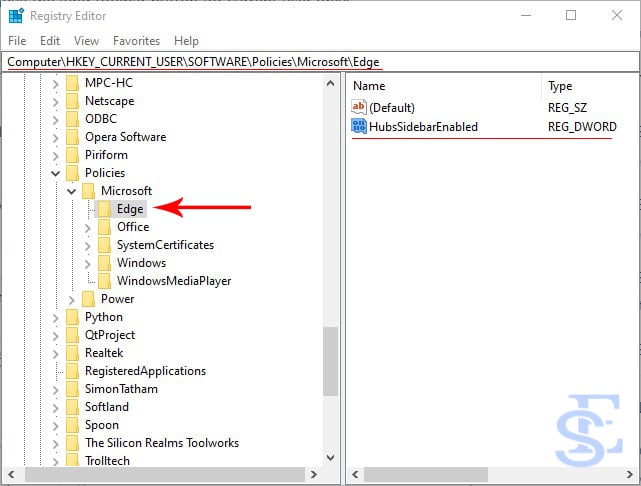The image size is (641, 486).
Task: Select the Spoon folder icon
Action: [72, 425]
